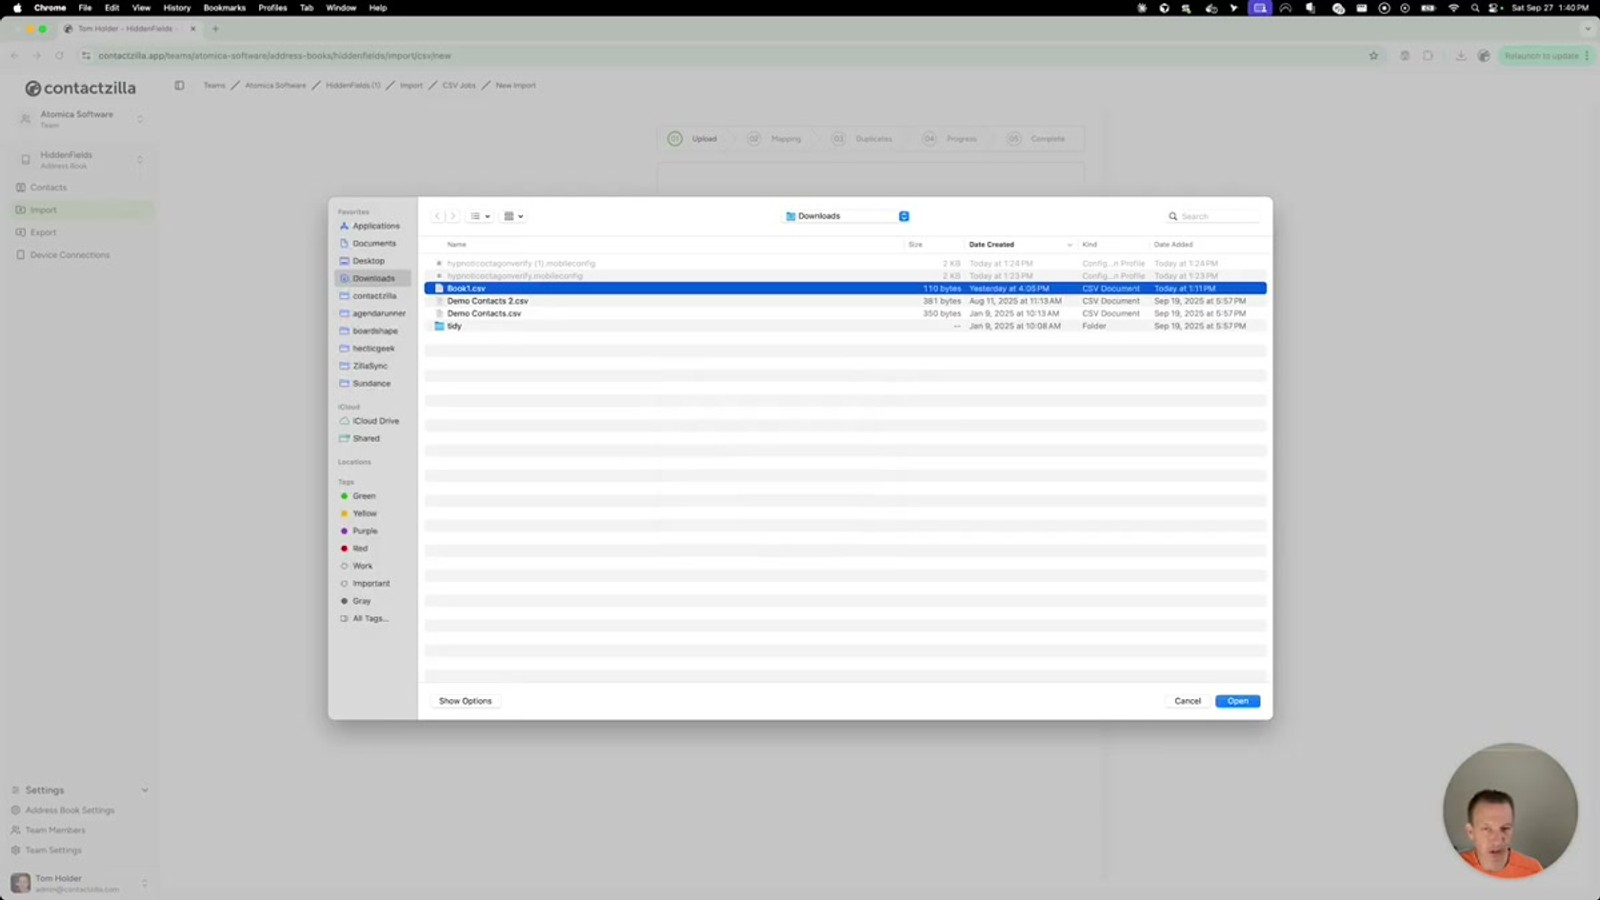This screenshot has width=1600, height=900.
Task: Click the Open button
Action: pyautogui.click(x=1237, y=701)
